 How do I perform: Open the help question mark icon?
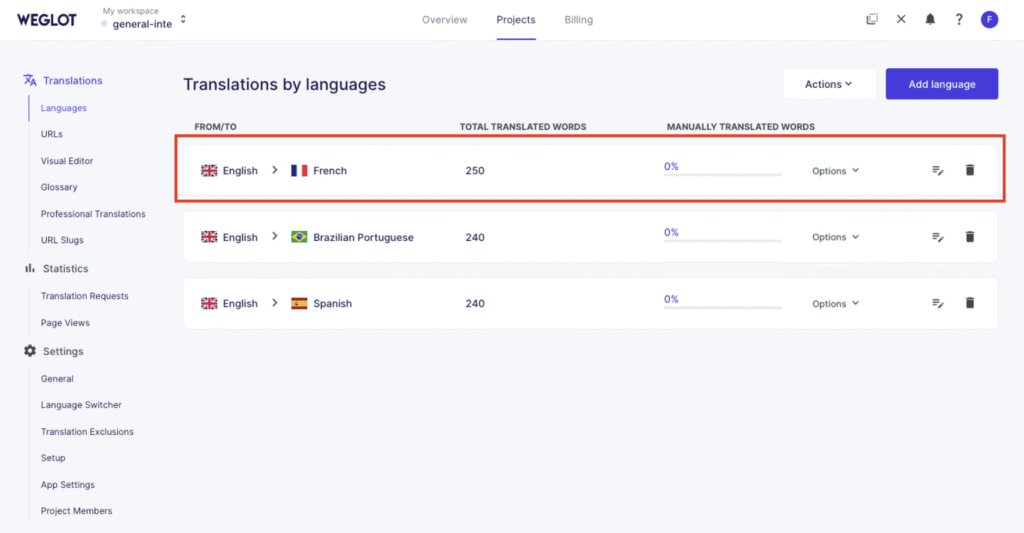tap(959, 19)
